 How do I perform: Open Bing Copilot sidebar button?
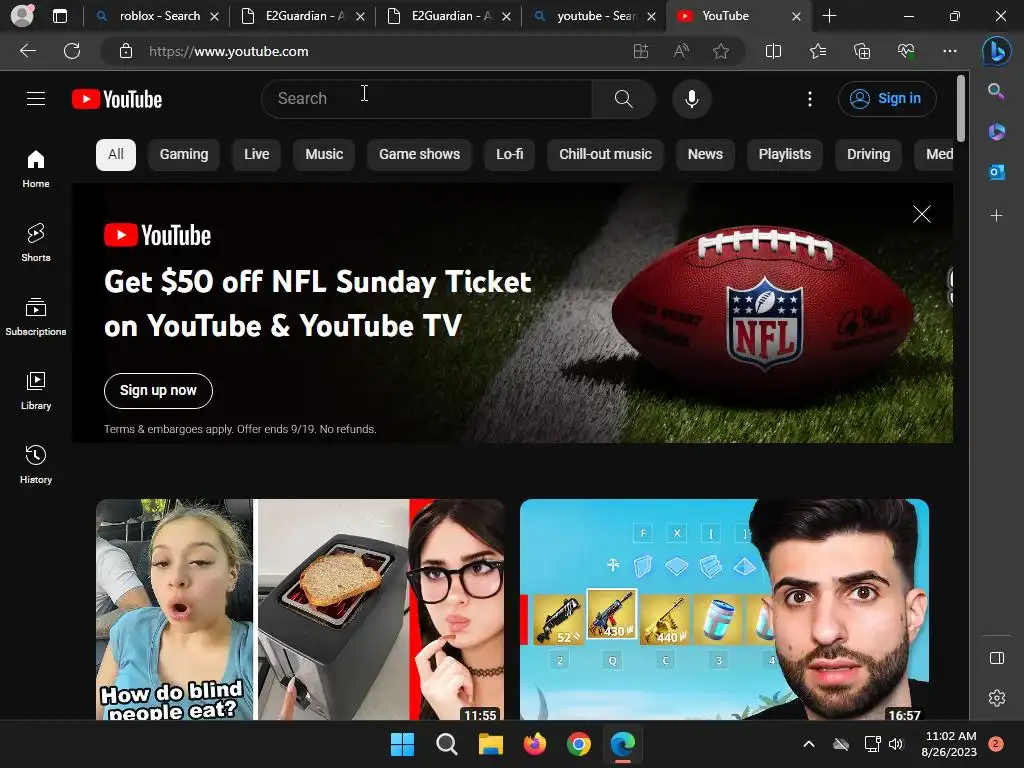point(997,51)
